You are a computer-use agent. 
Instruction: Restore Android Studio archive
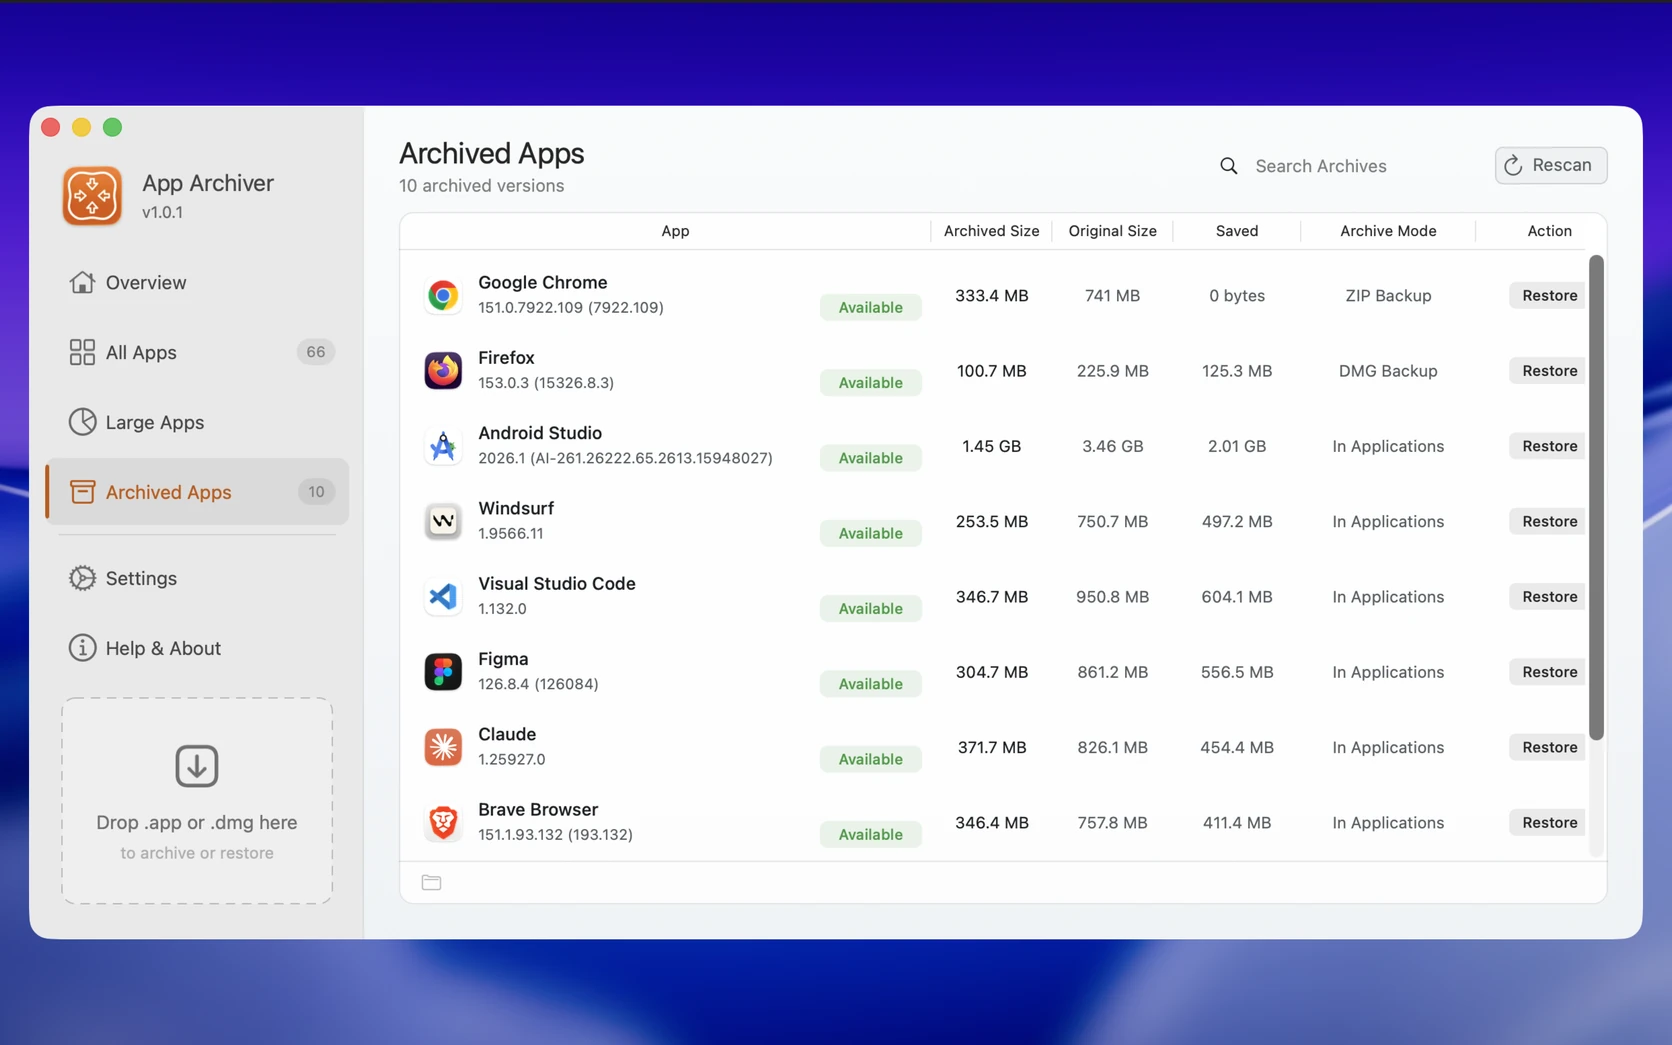1549,446
